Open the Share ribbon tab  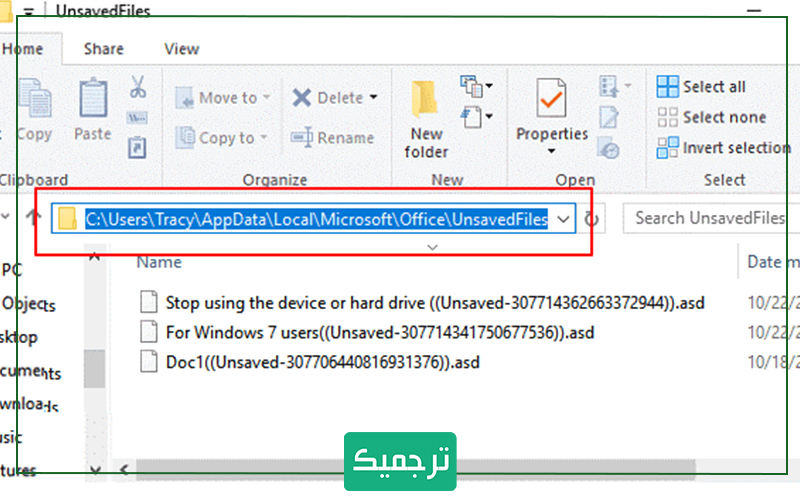[x=104, y=49]
